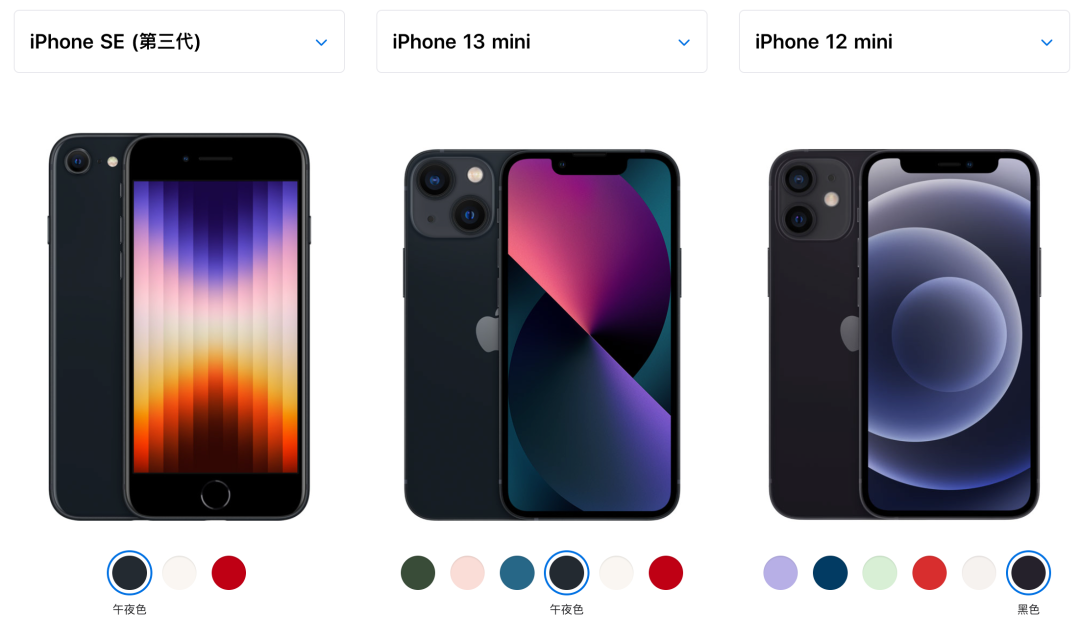Pick dark blue color for iPhone 12 mini
Screen dimensions: 1080x639
pyautogui.click(x=830, y=572)
